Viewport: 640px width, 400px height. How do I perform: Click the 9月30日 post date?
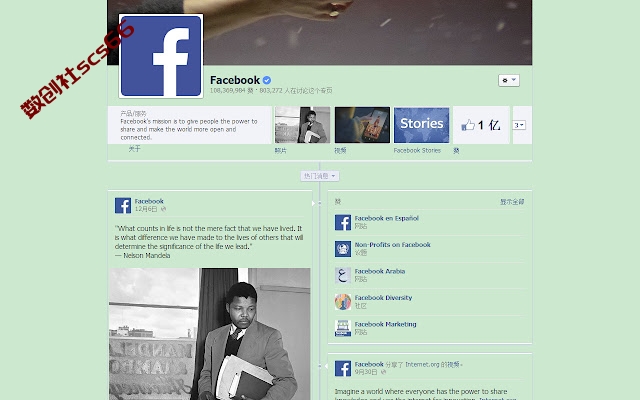click(x=366, y=372)
